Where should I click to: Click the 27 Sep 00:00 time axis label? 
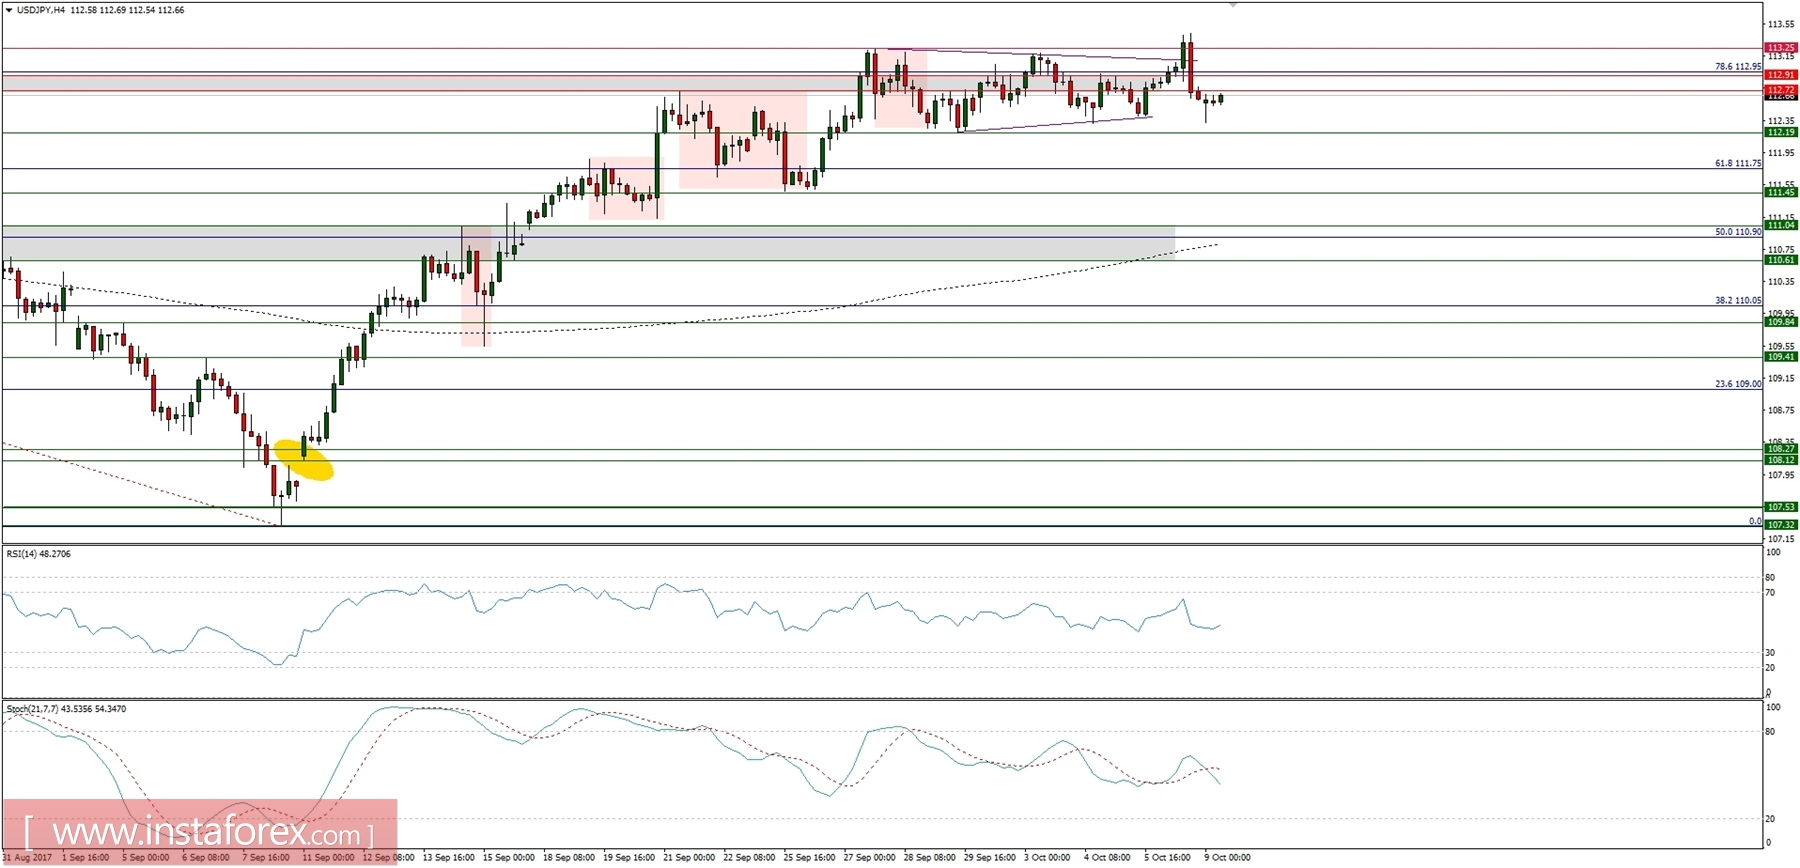[869, 857]
